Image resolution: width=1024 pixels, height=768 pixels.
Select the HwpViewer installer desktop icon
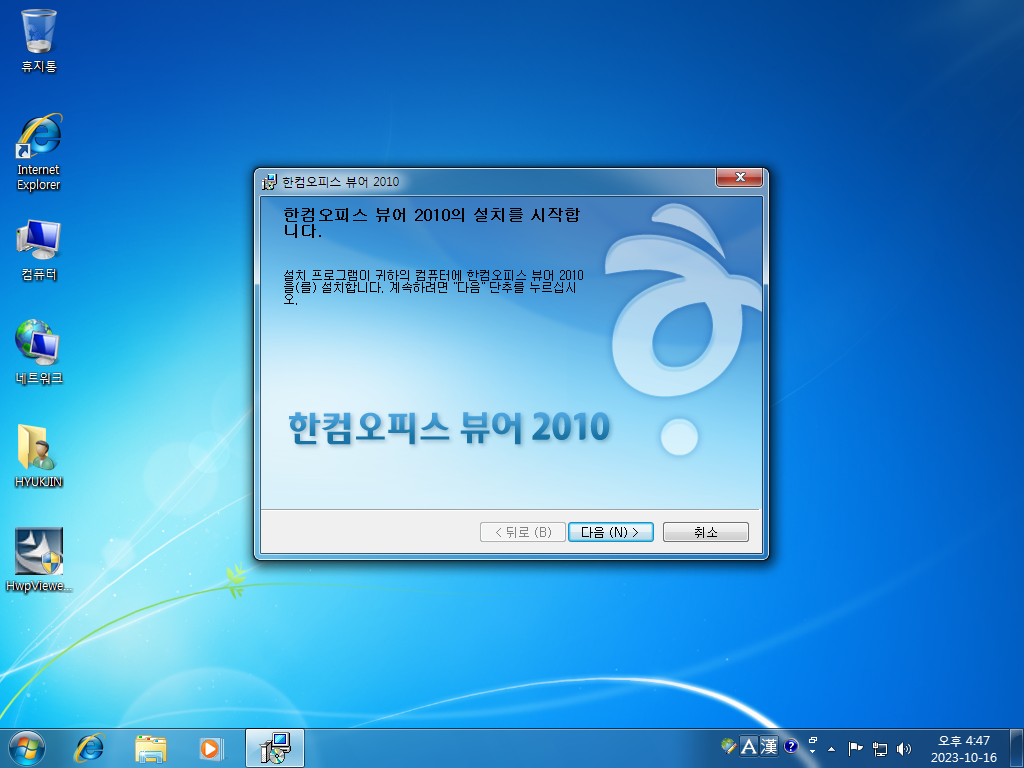coord(39,560)
